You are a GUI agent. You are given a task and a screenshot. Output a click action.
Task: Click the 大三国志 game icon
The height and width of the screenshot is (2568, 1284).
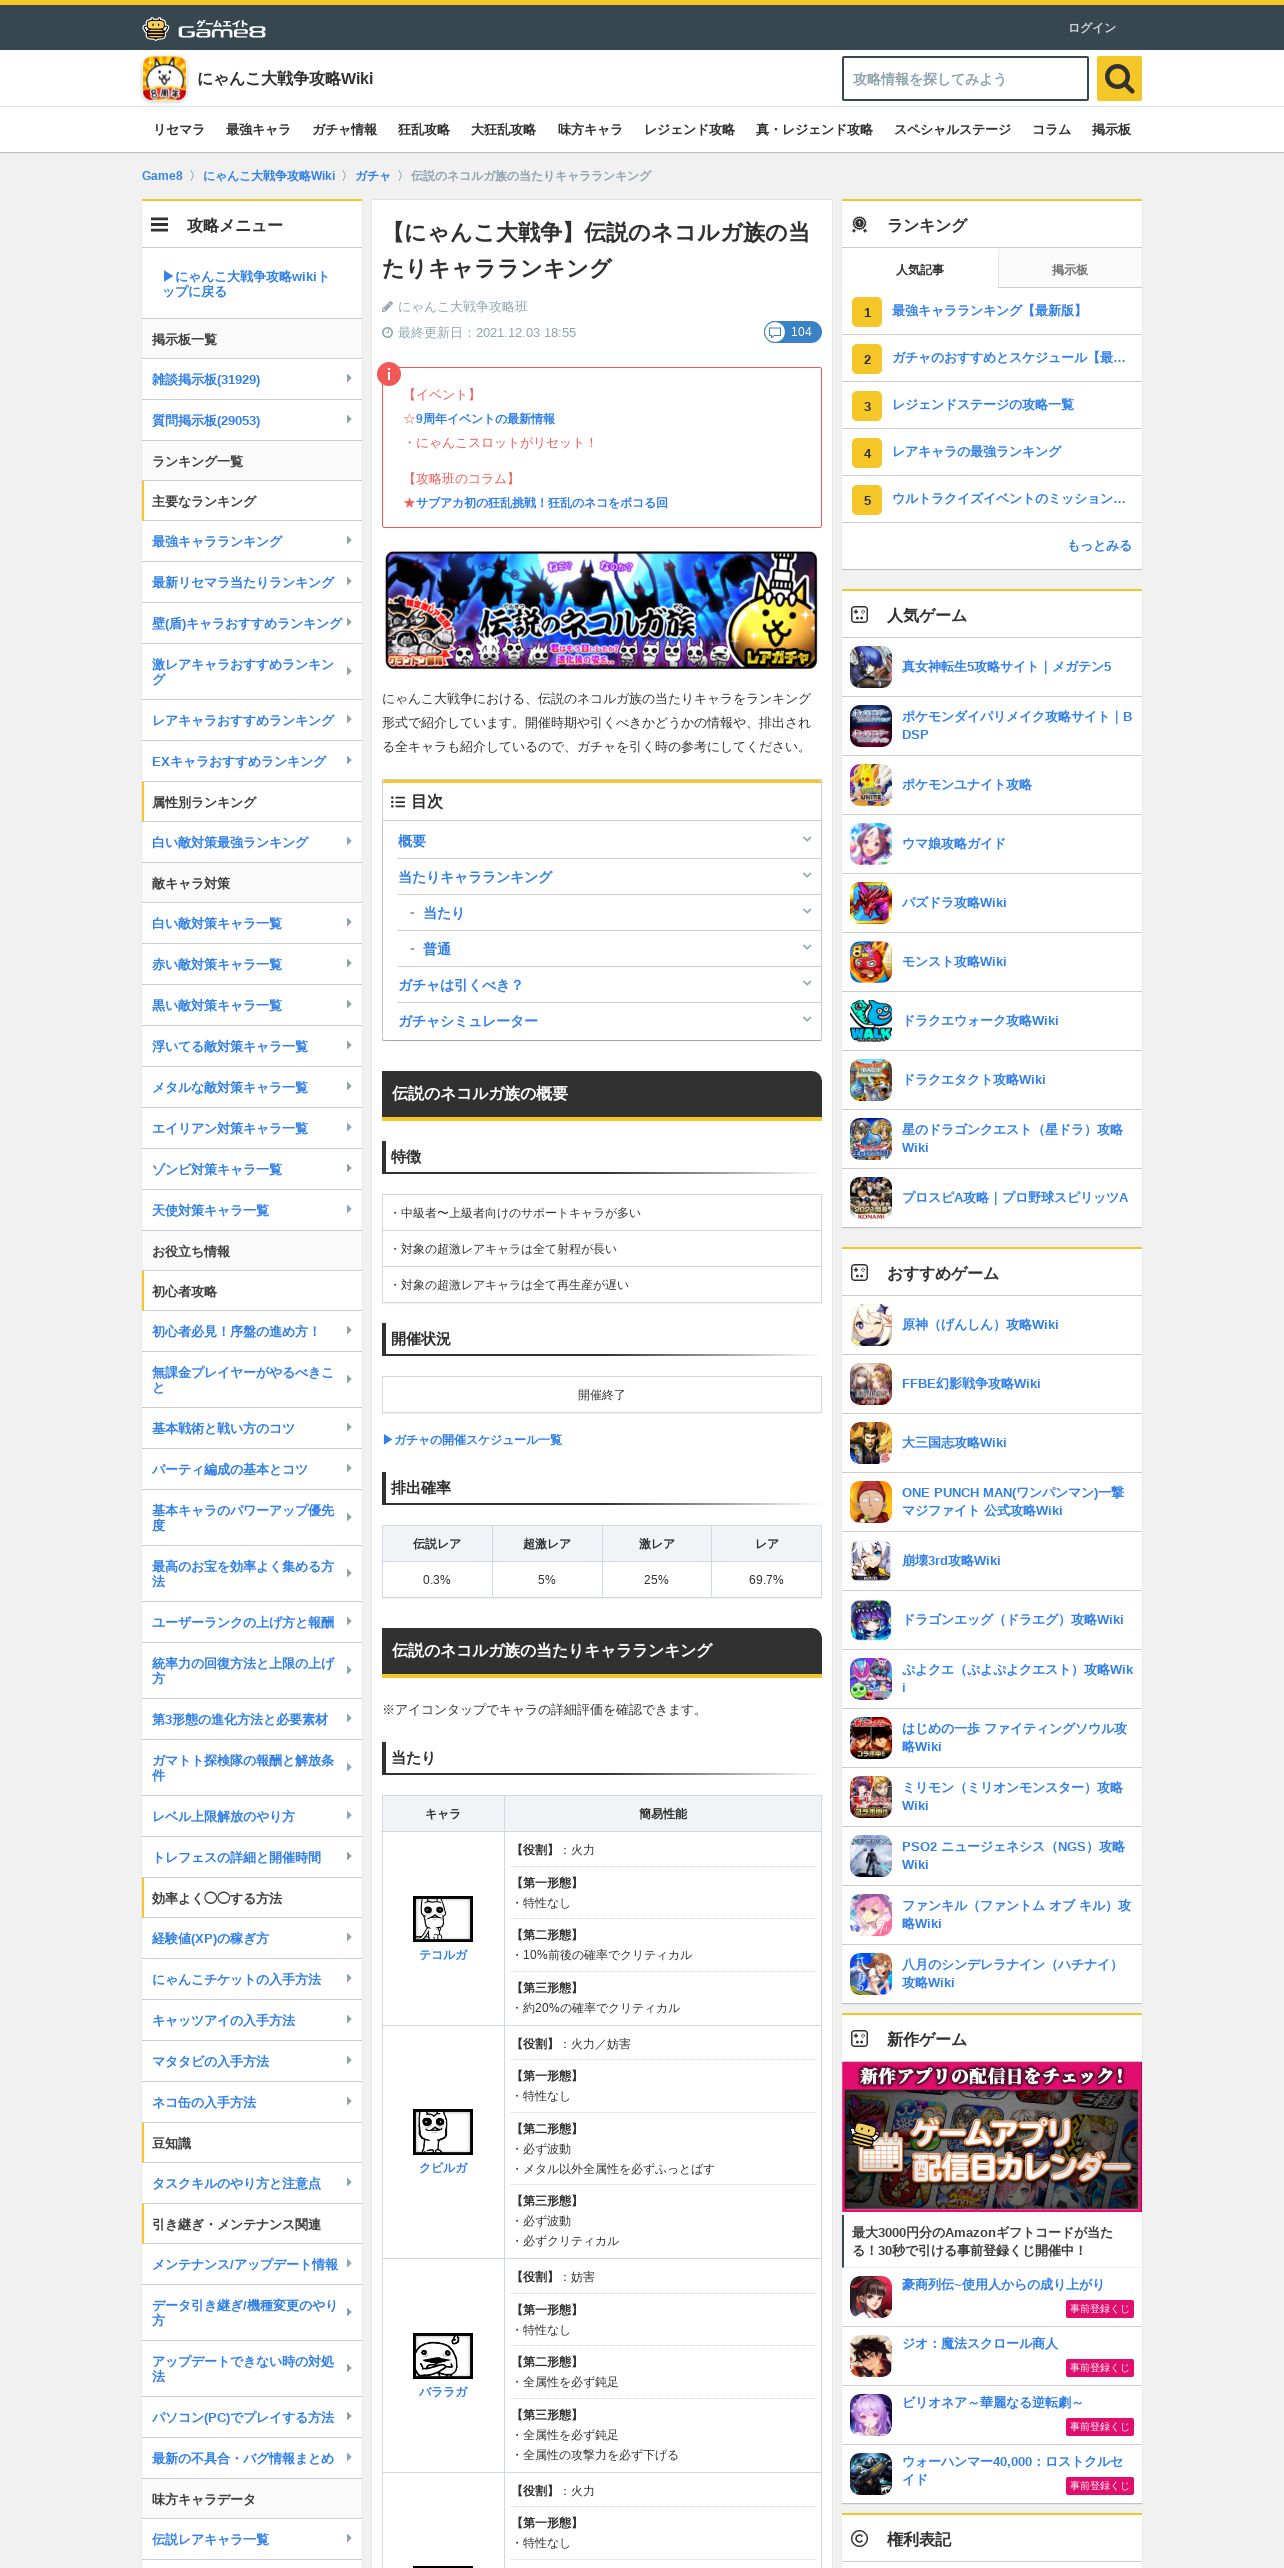point(871,1443)
